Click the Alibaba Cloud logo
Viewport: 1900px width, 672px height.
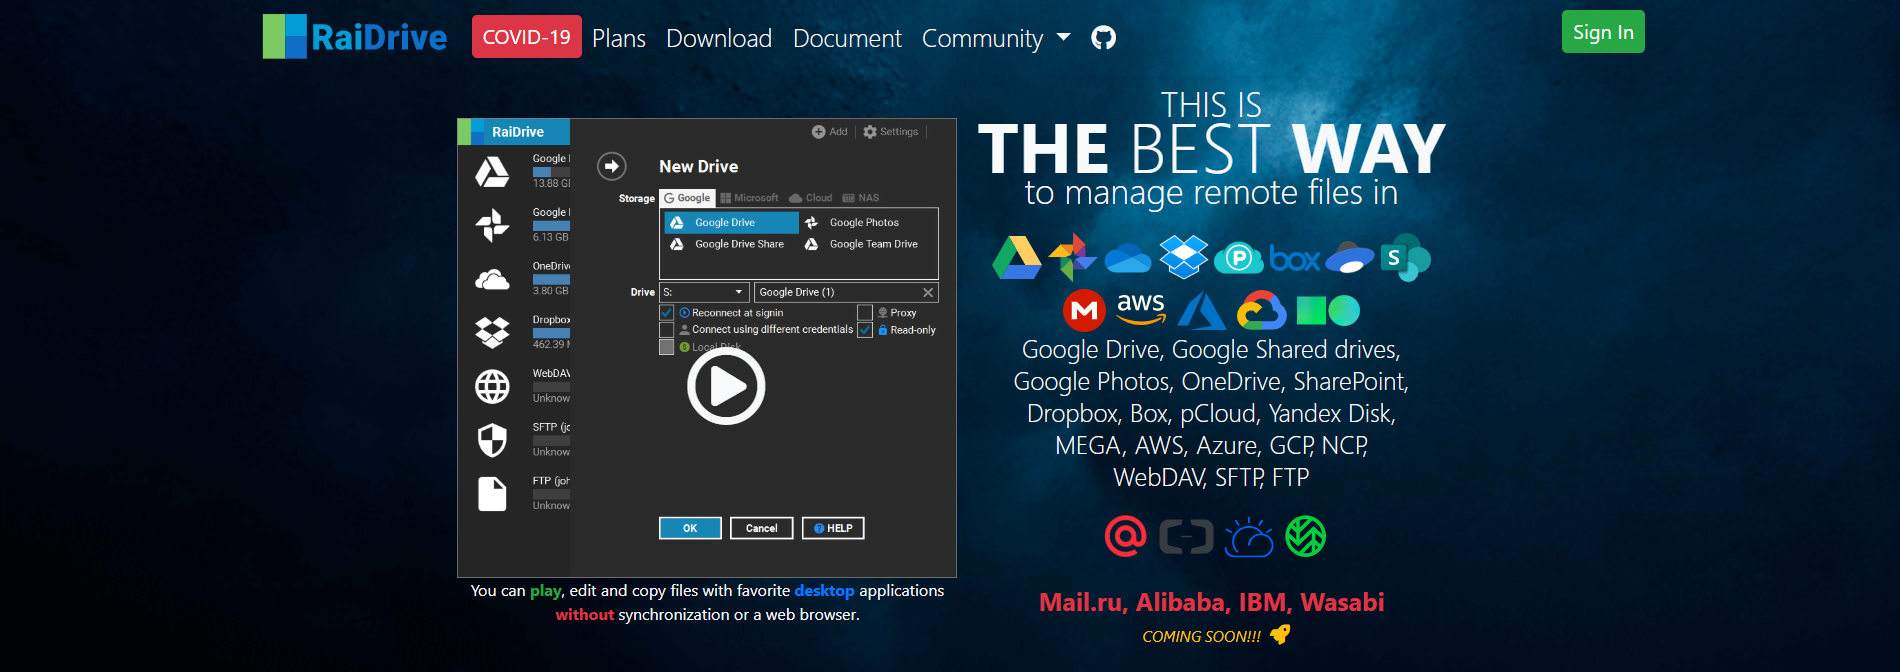pos(1186,537)
